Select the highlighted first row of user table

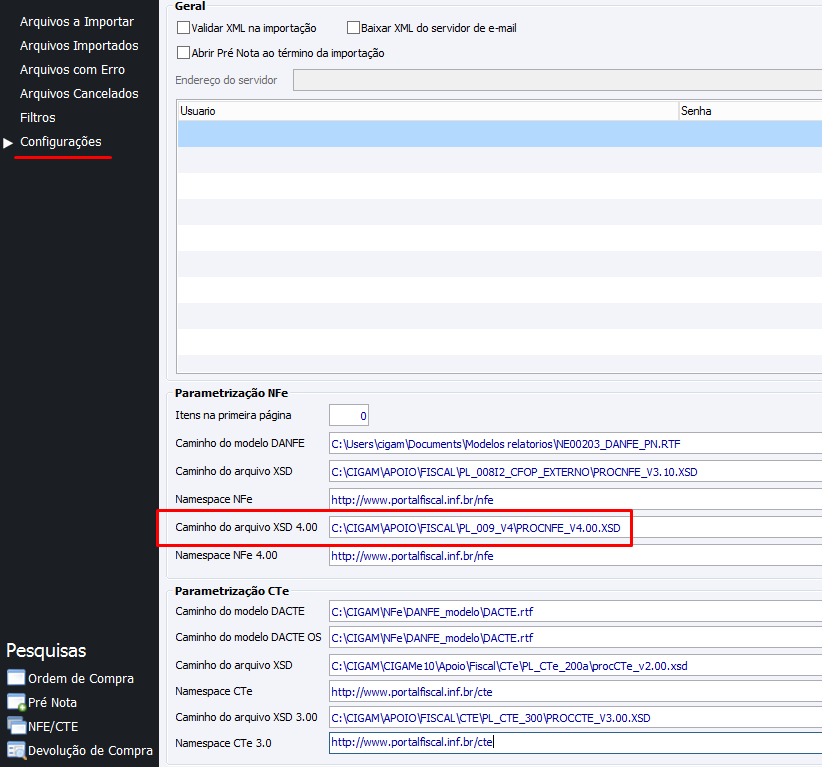click(x=500, y=134)
